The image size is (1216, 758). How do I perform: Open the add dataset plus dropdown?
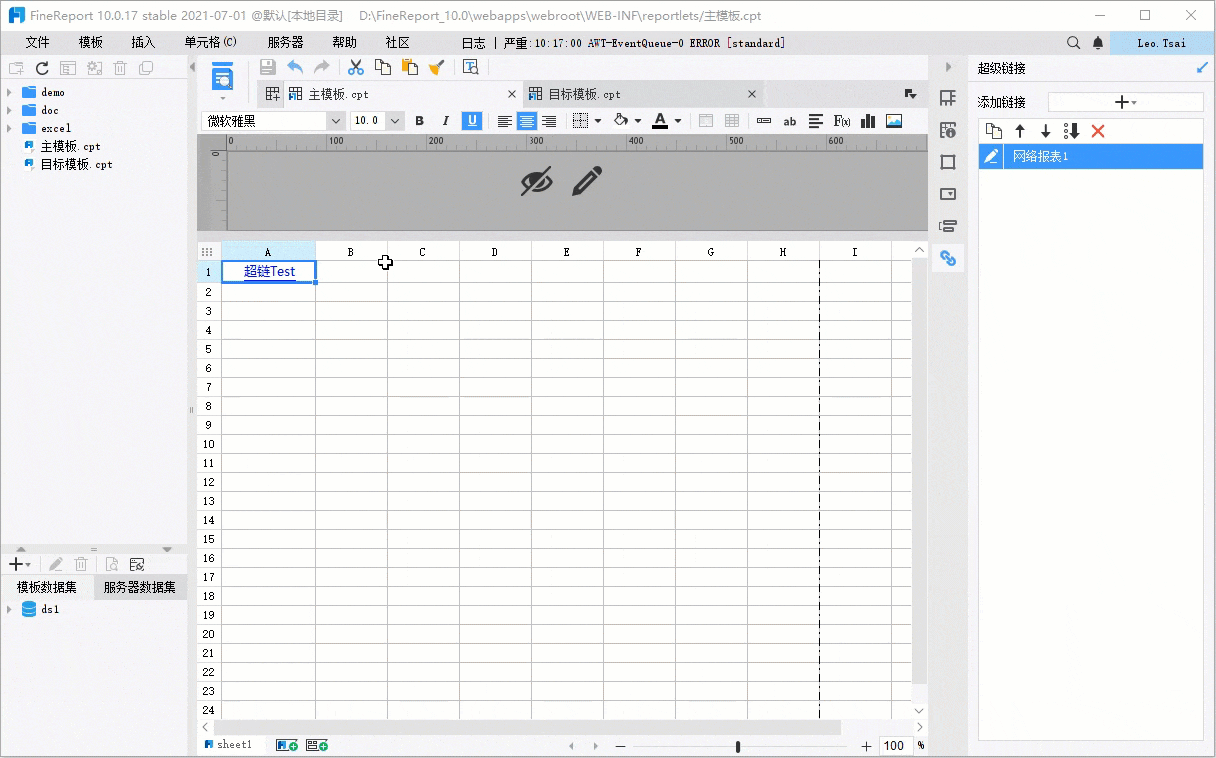19,564
